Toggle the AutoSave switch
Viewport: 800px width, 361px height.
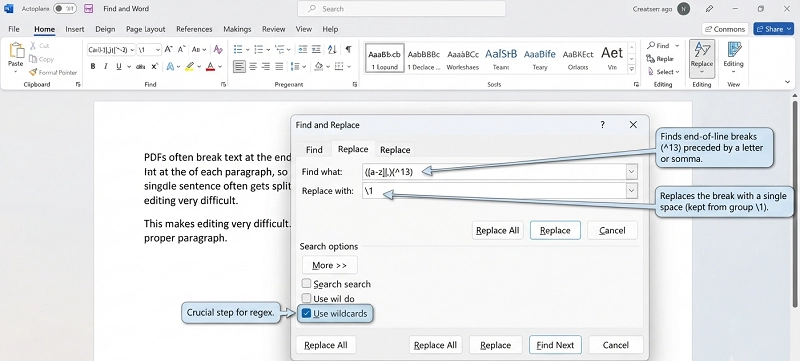pos(65,9)
